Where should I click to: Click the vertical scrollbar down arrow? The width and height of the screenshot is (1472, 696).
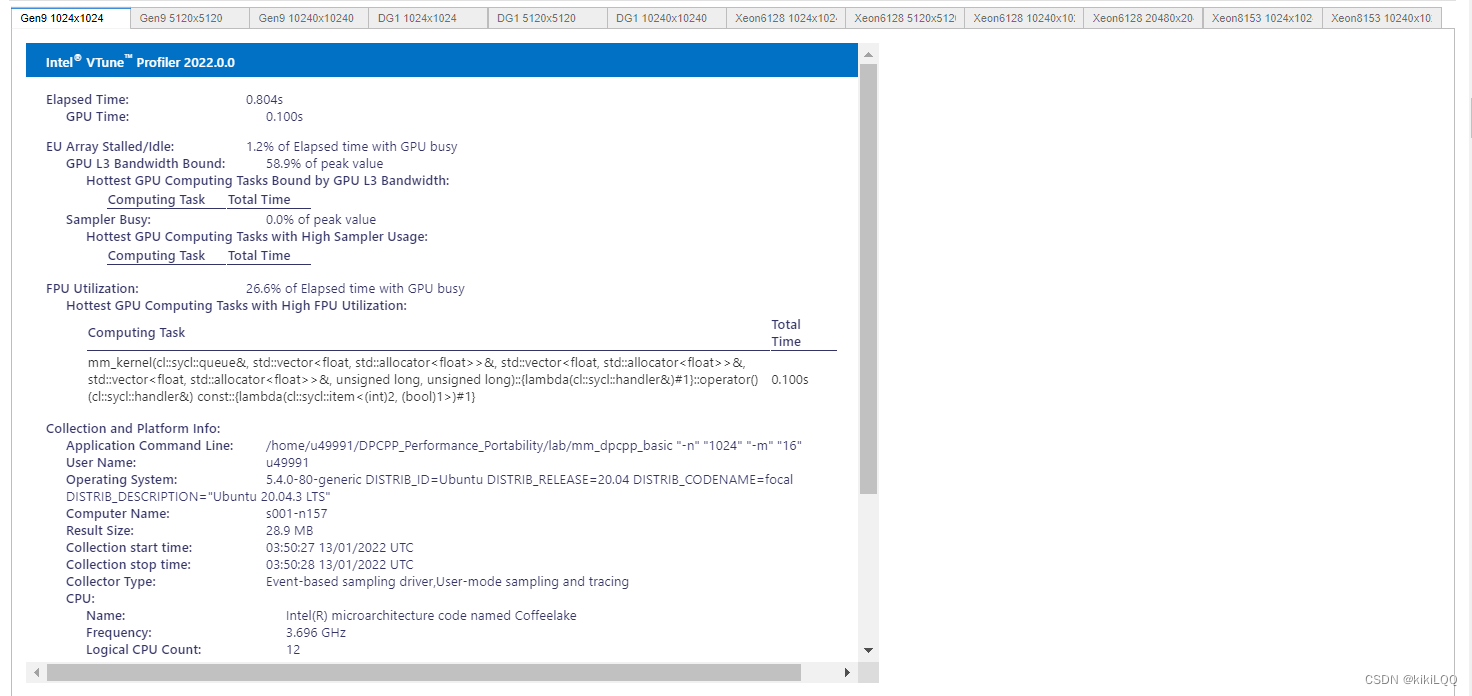868,650
